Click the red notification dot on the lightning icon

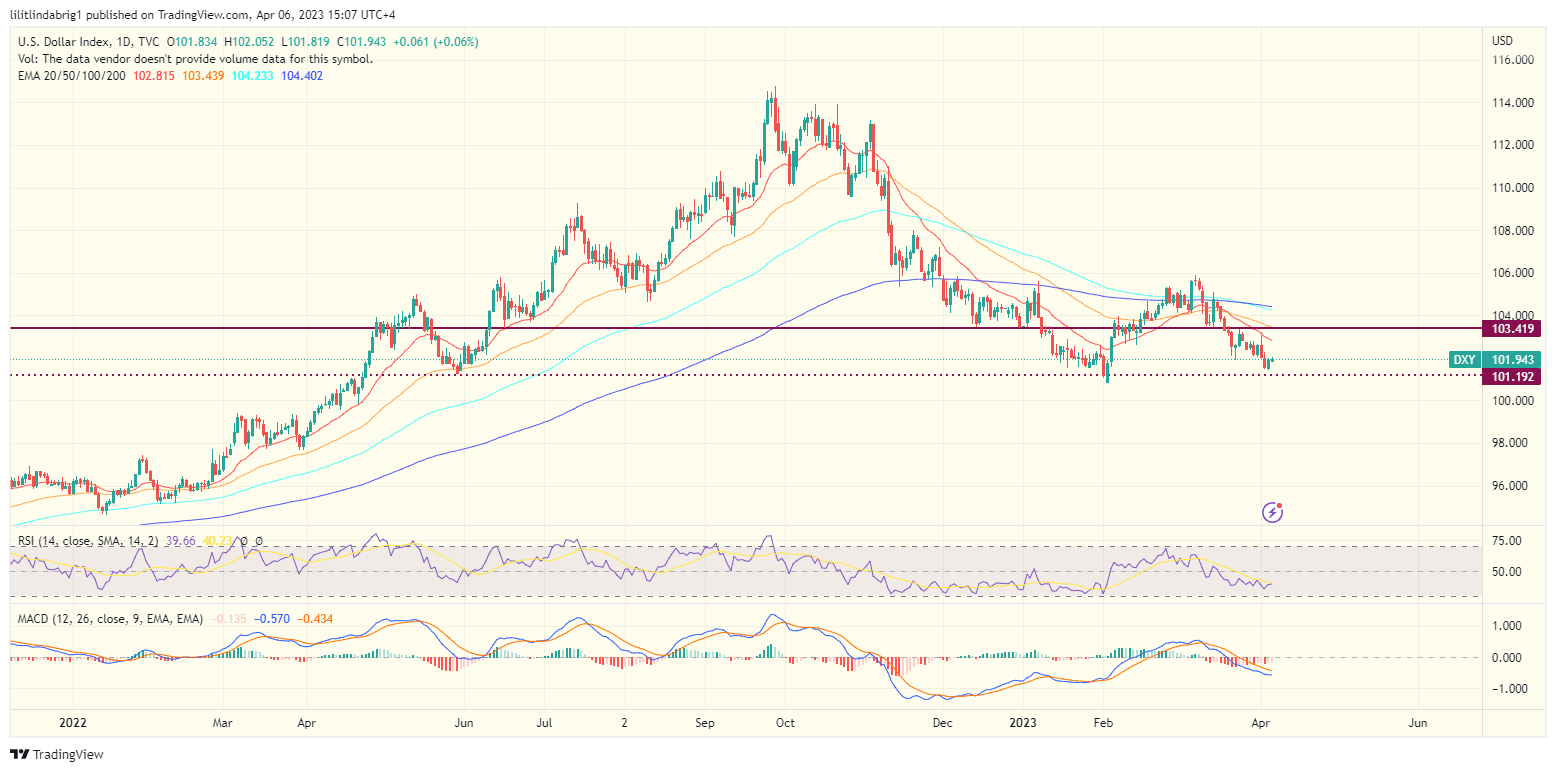1279,504
